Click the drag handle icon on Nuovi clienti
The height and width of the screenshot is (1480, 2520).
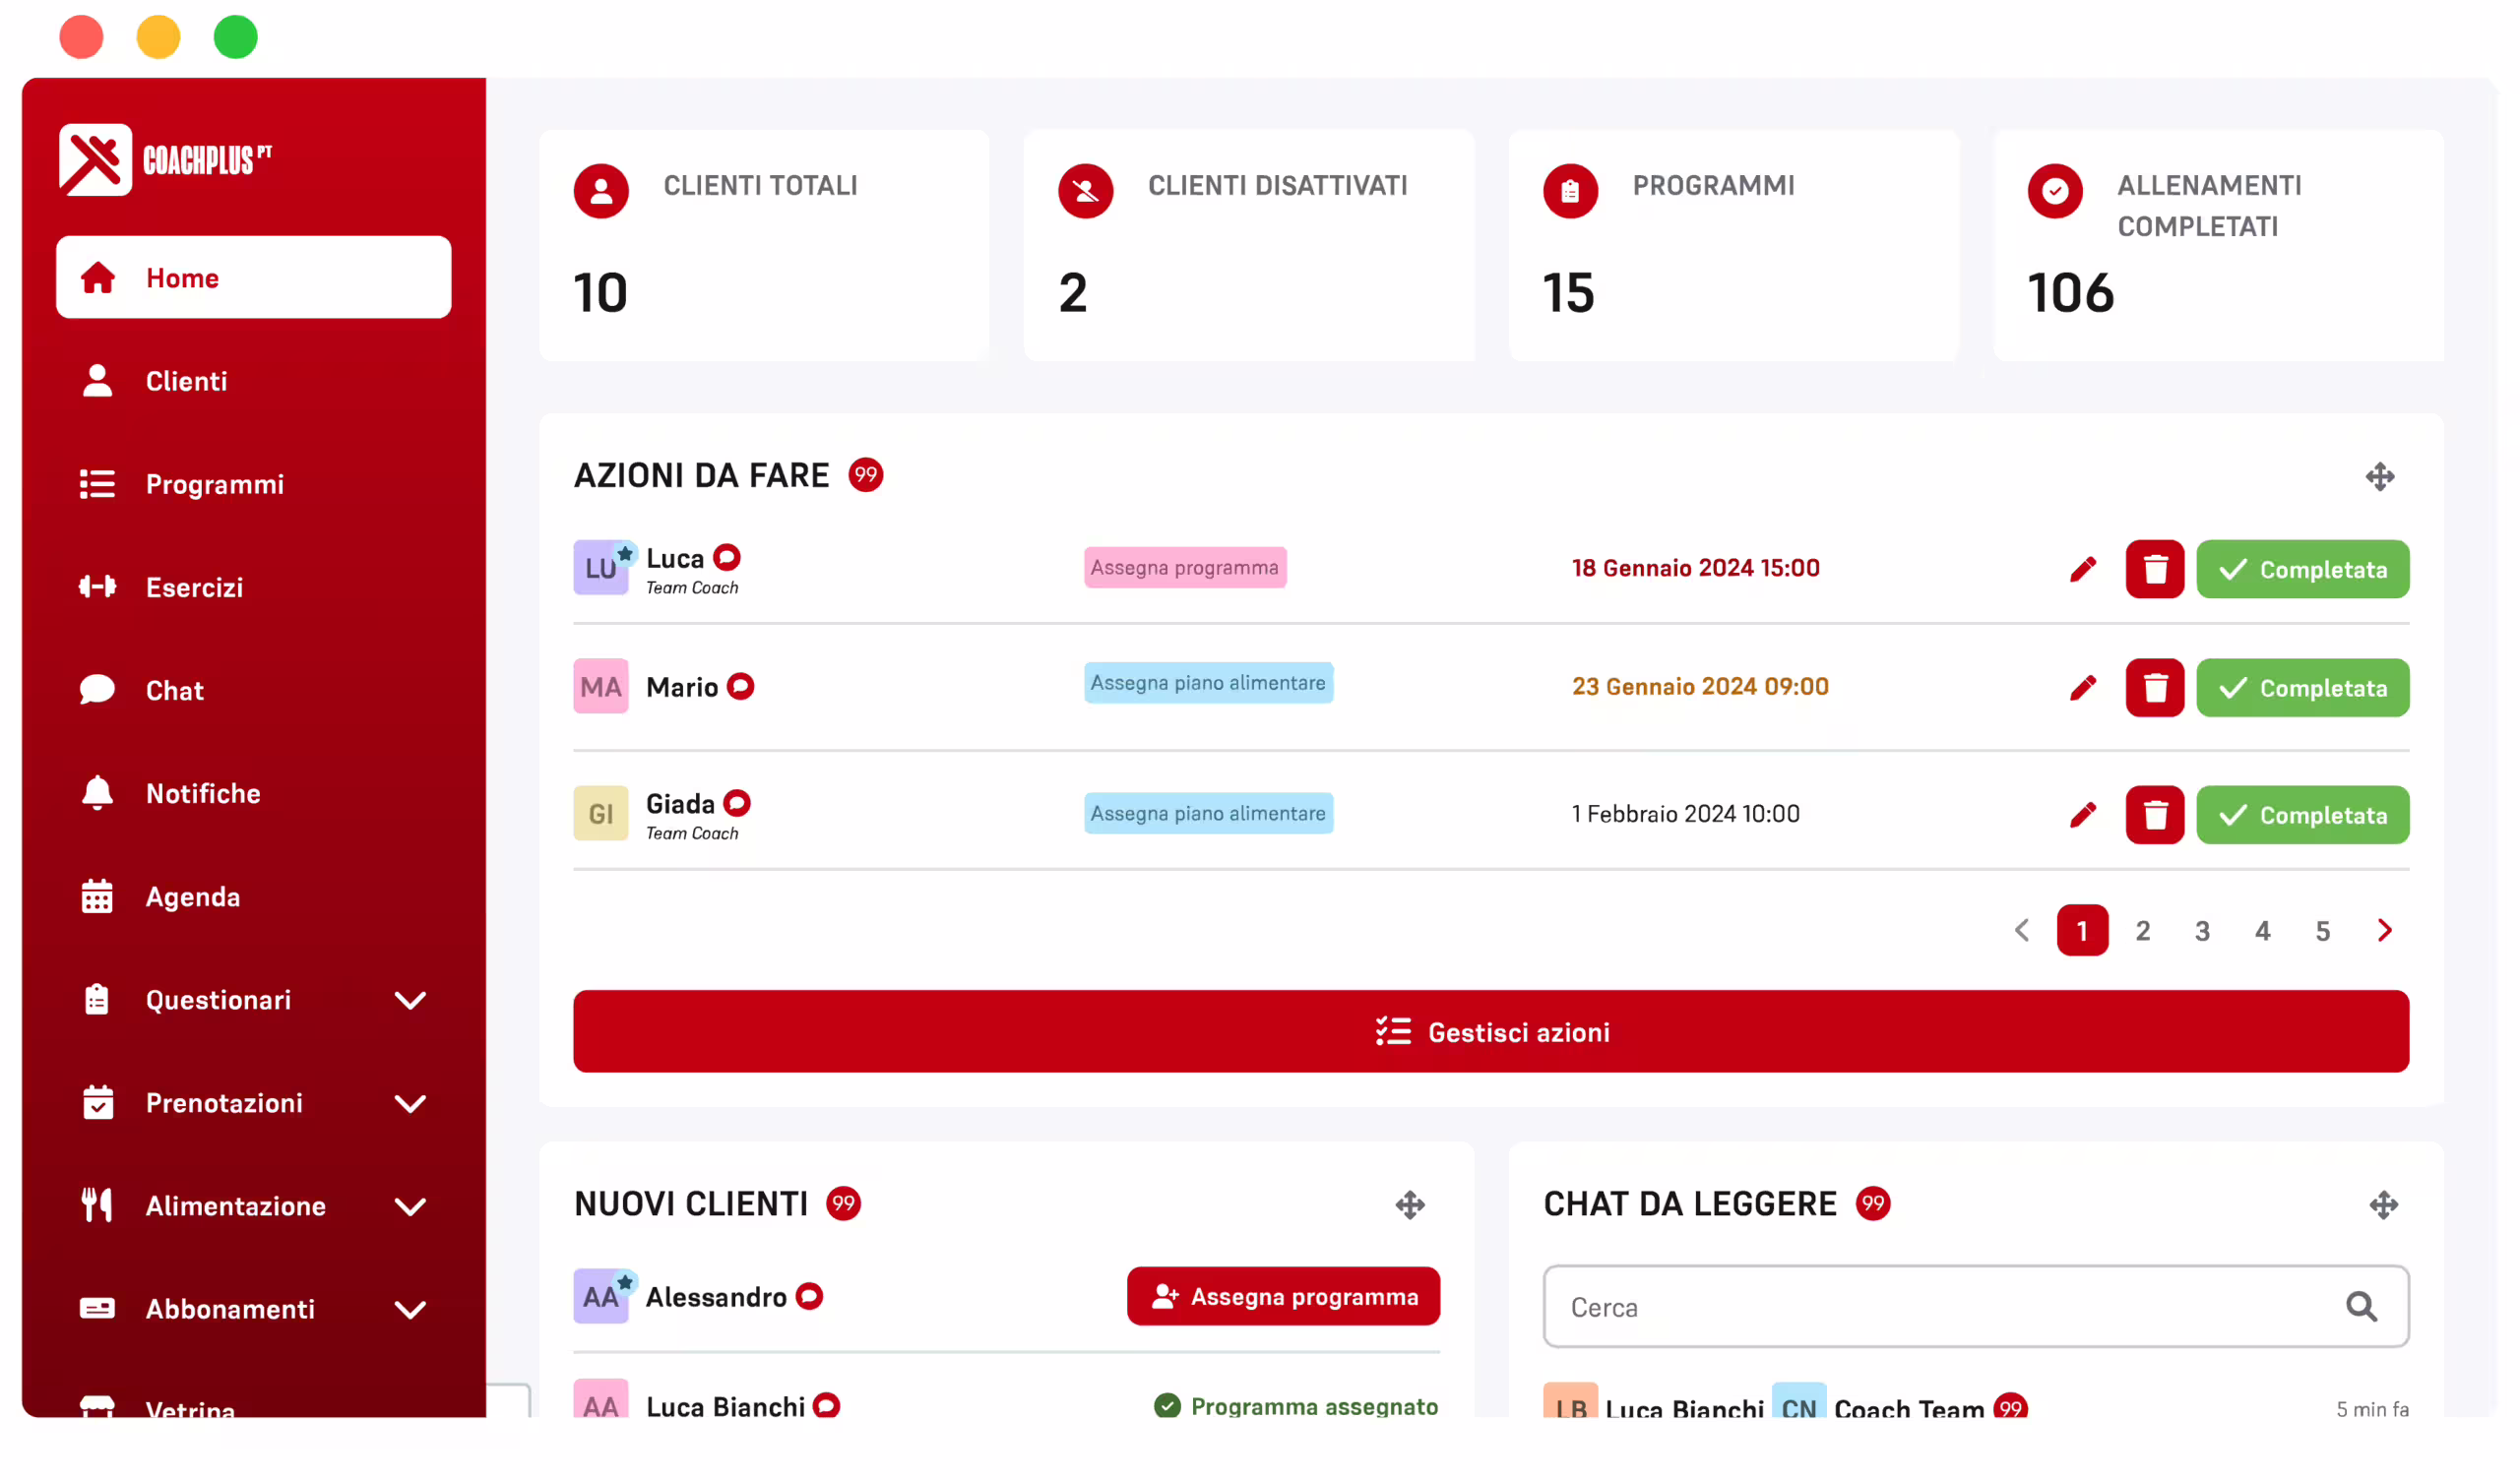tap(1410, 1204)
